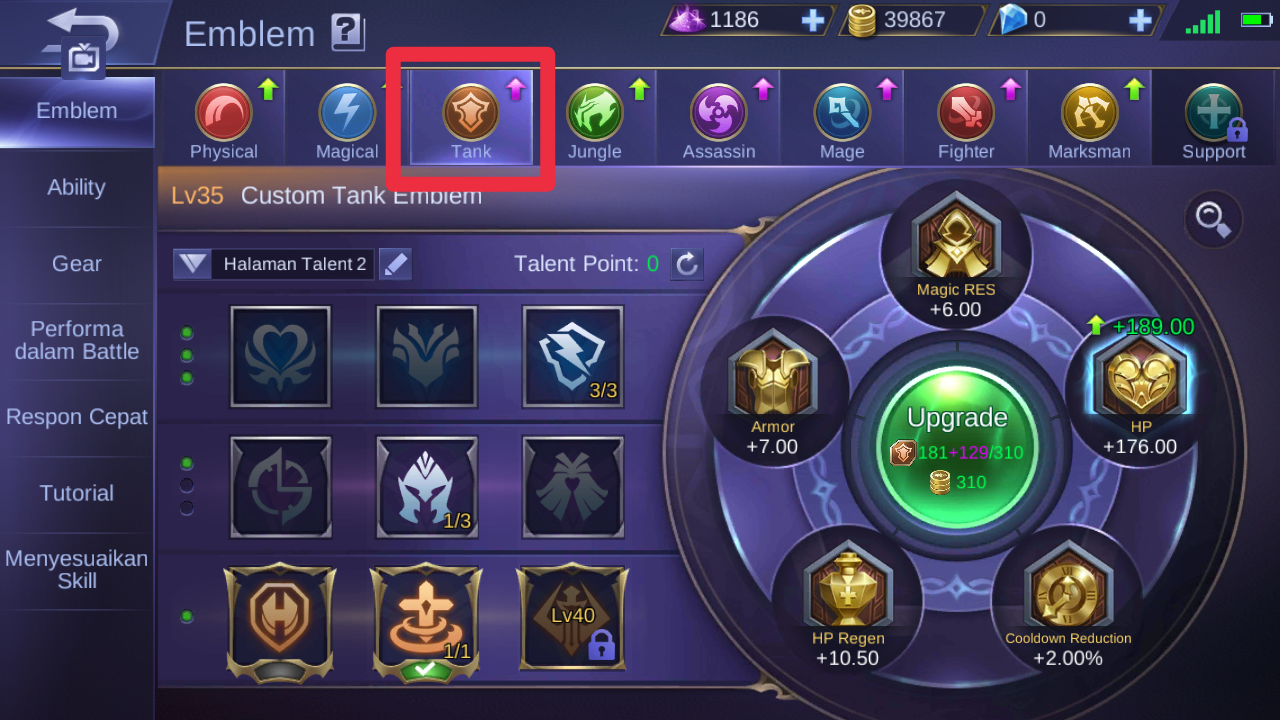The height and width of the screenshot is (720, 1280).
Task: Select the Physical emblem icon
Action: (224, 112)
